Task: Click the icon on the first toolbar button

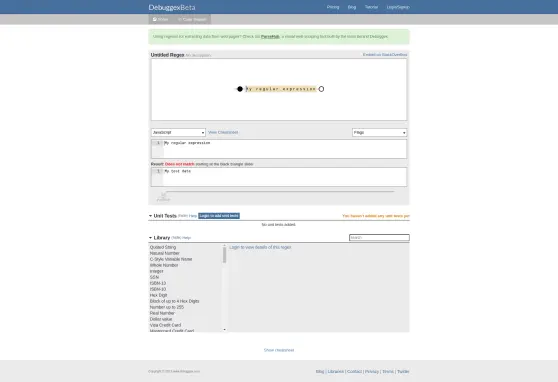Action: [x=155, y=19]
